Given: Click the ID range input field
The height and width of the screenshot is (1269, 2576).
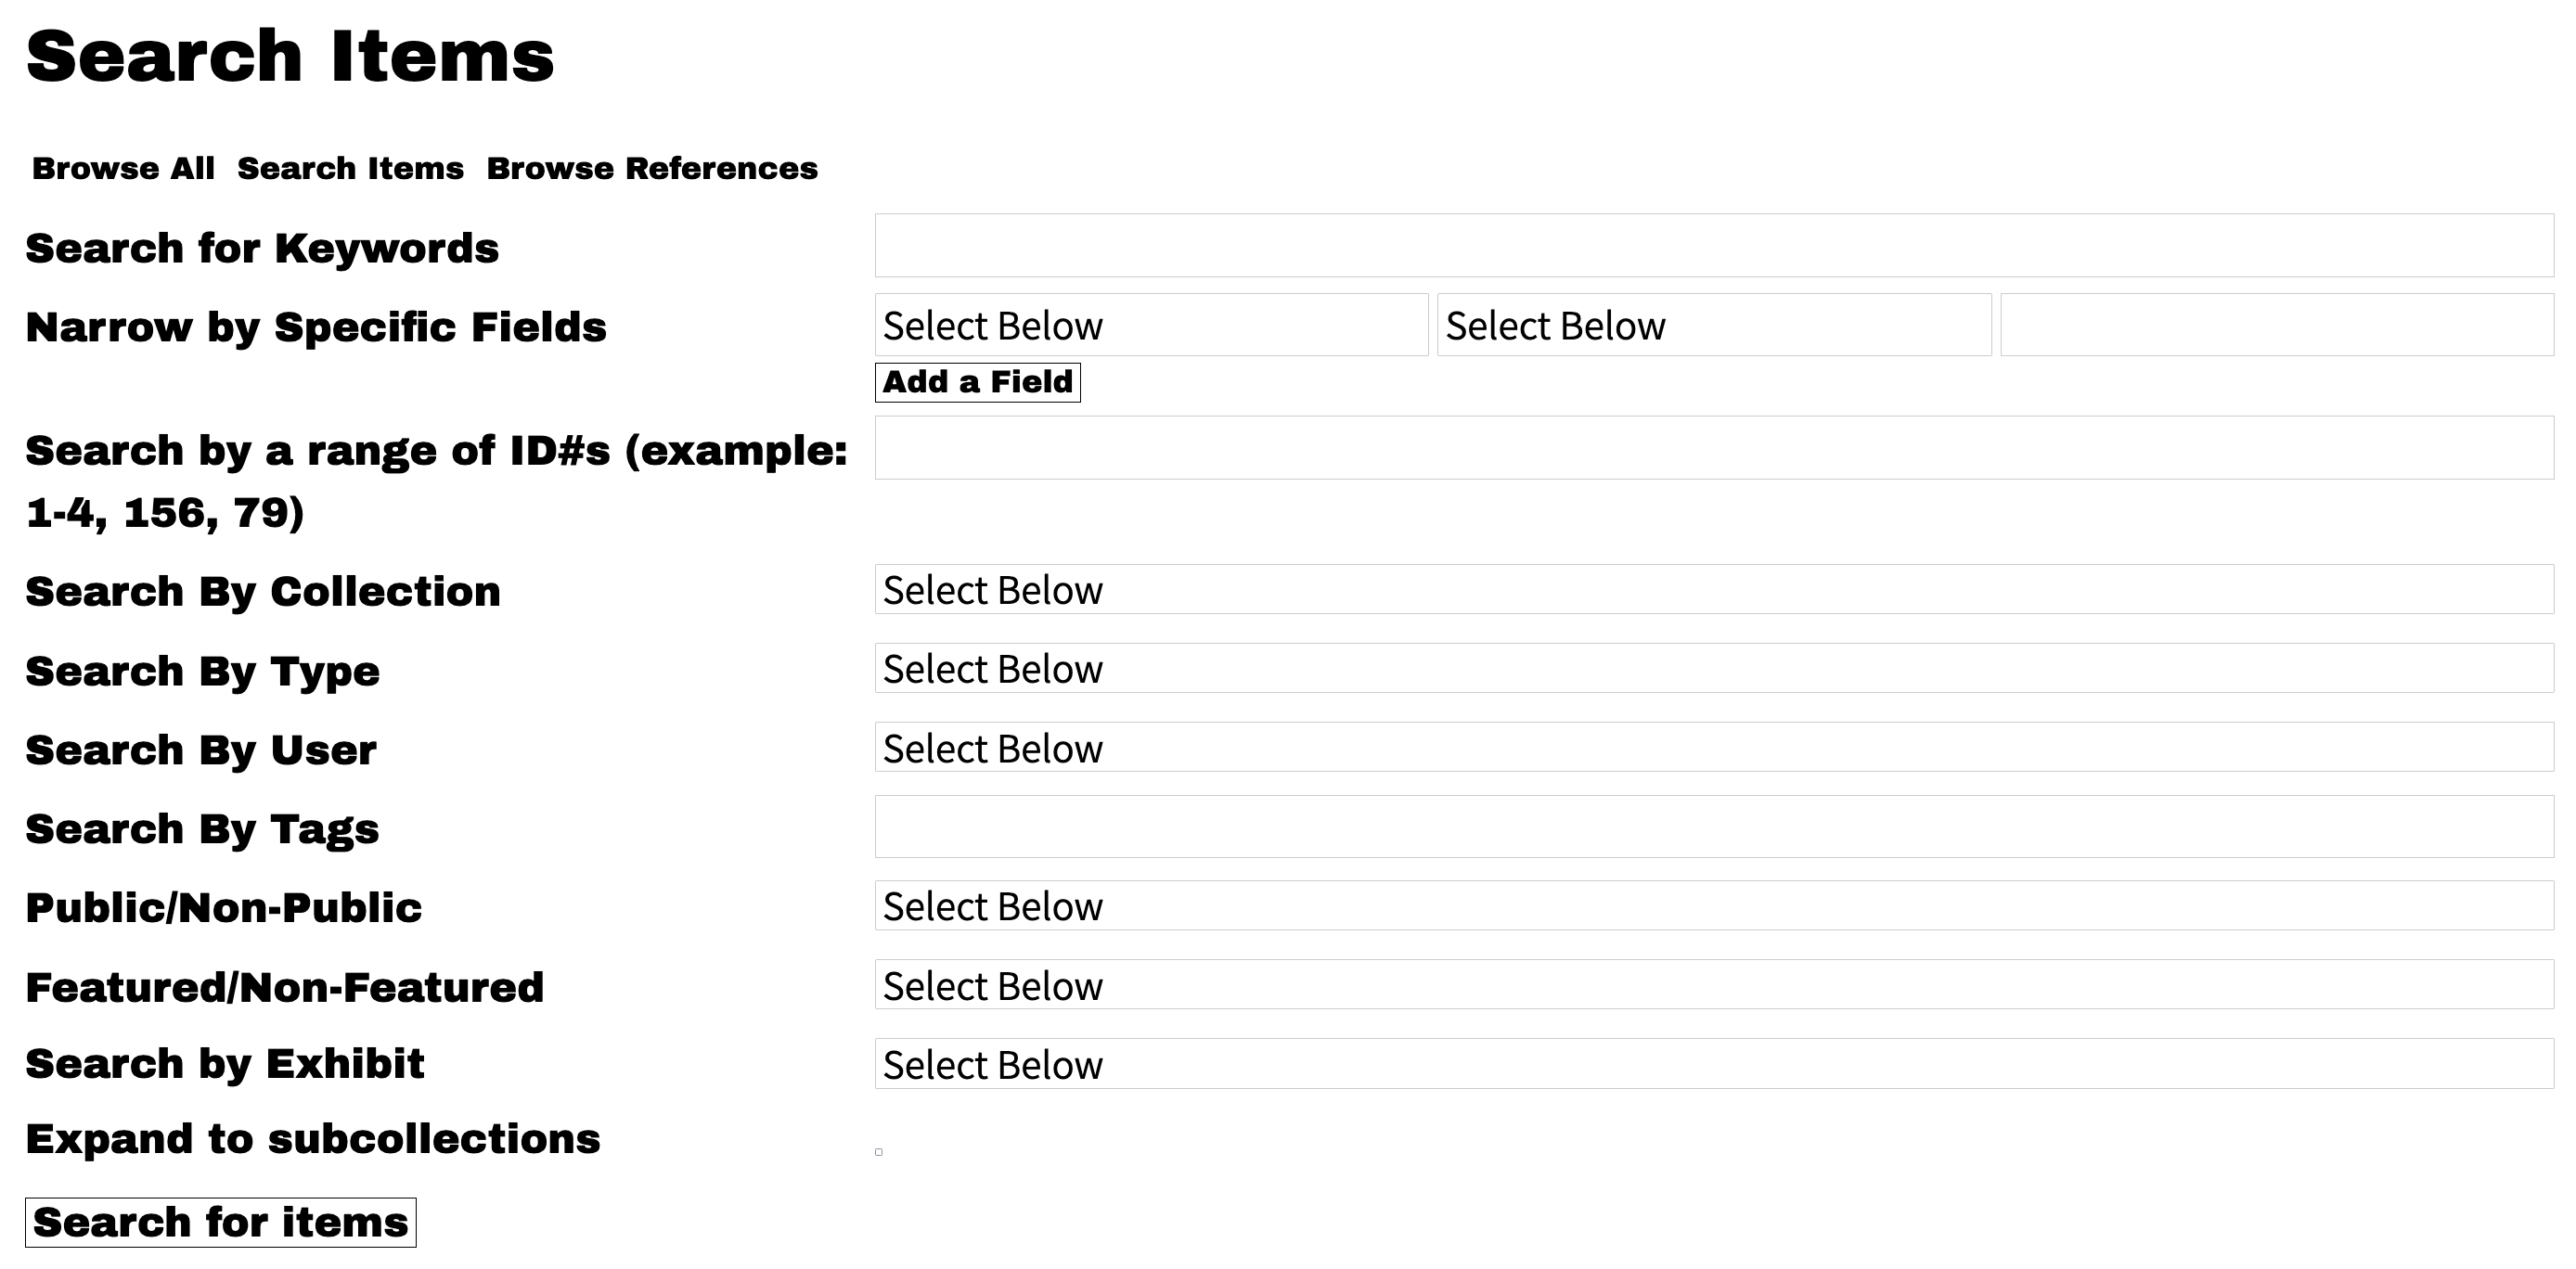Looking at the screenshot, I should point(1714,448).
